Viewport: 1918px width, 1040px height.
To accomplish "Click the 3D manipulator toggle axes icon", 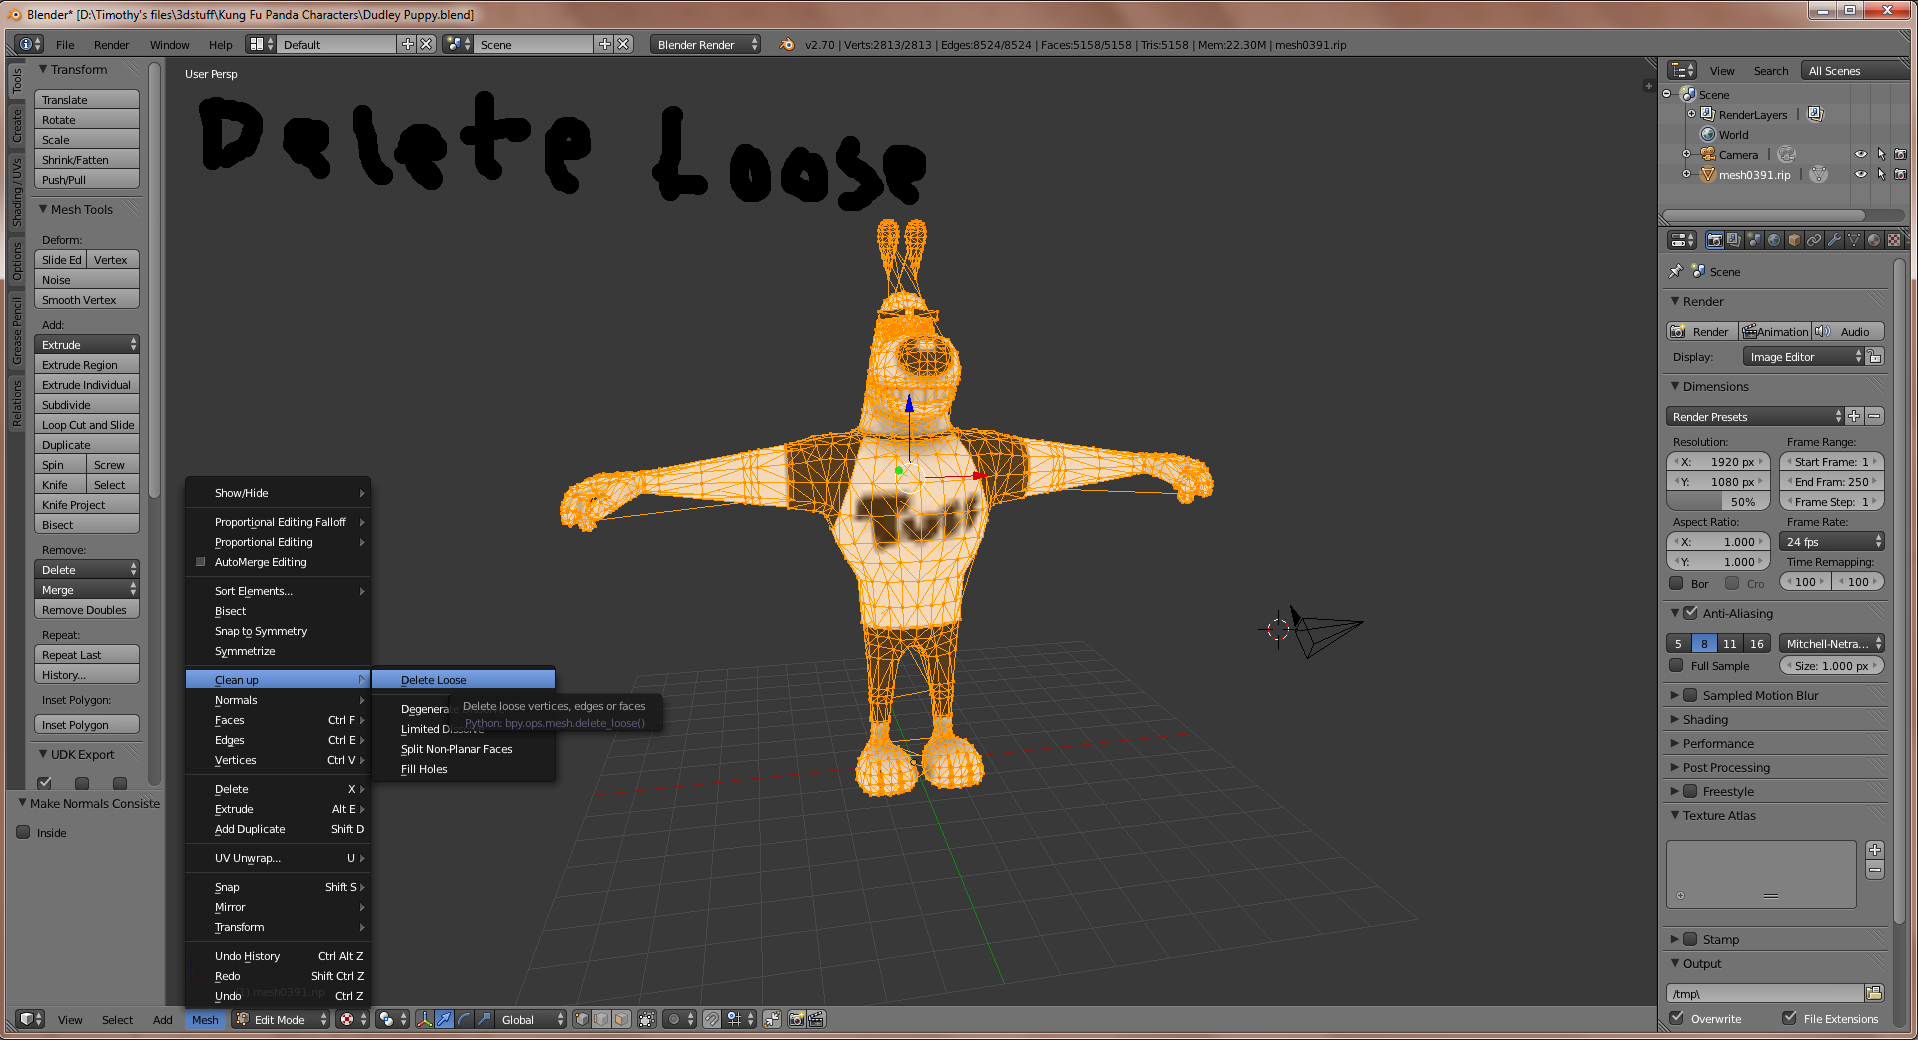I will [425, 1019].
